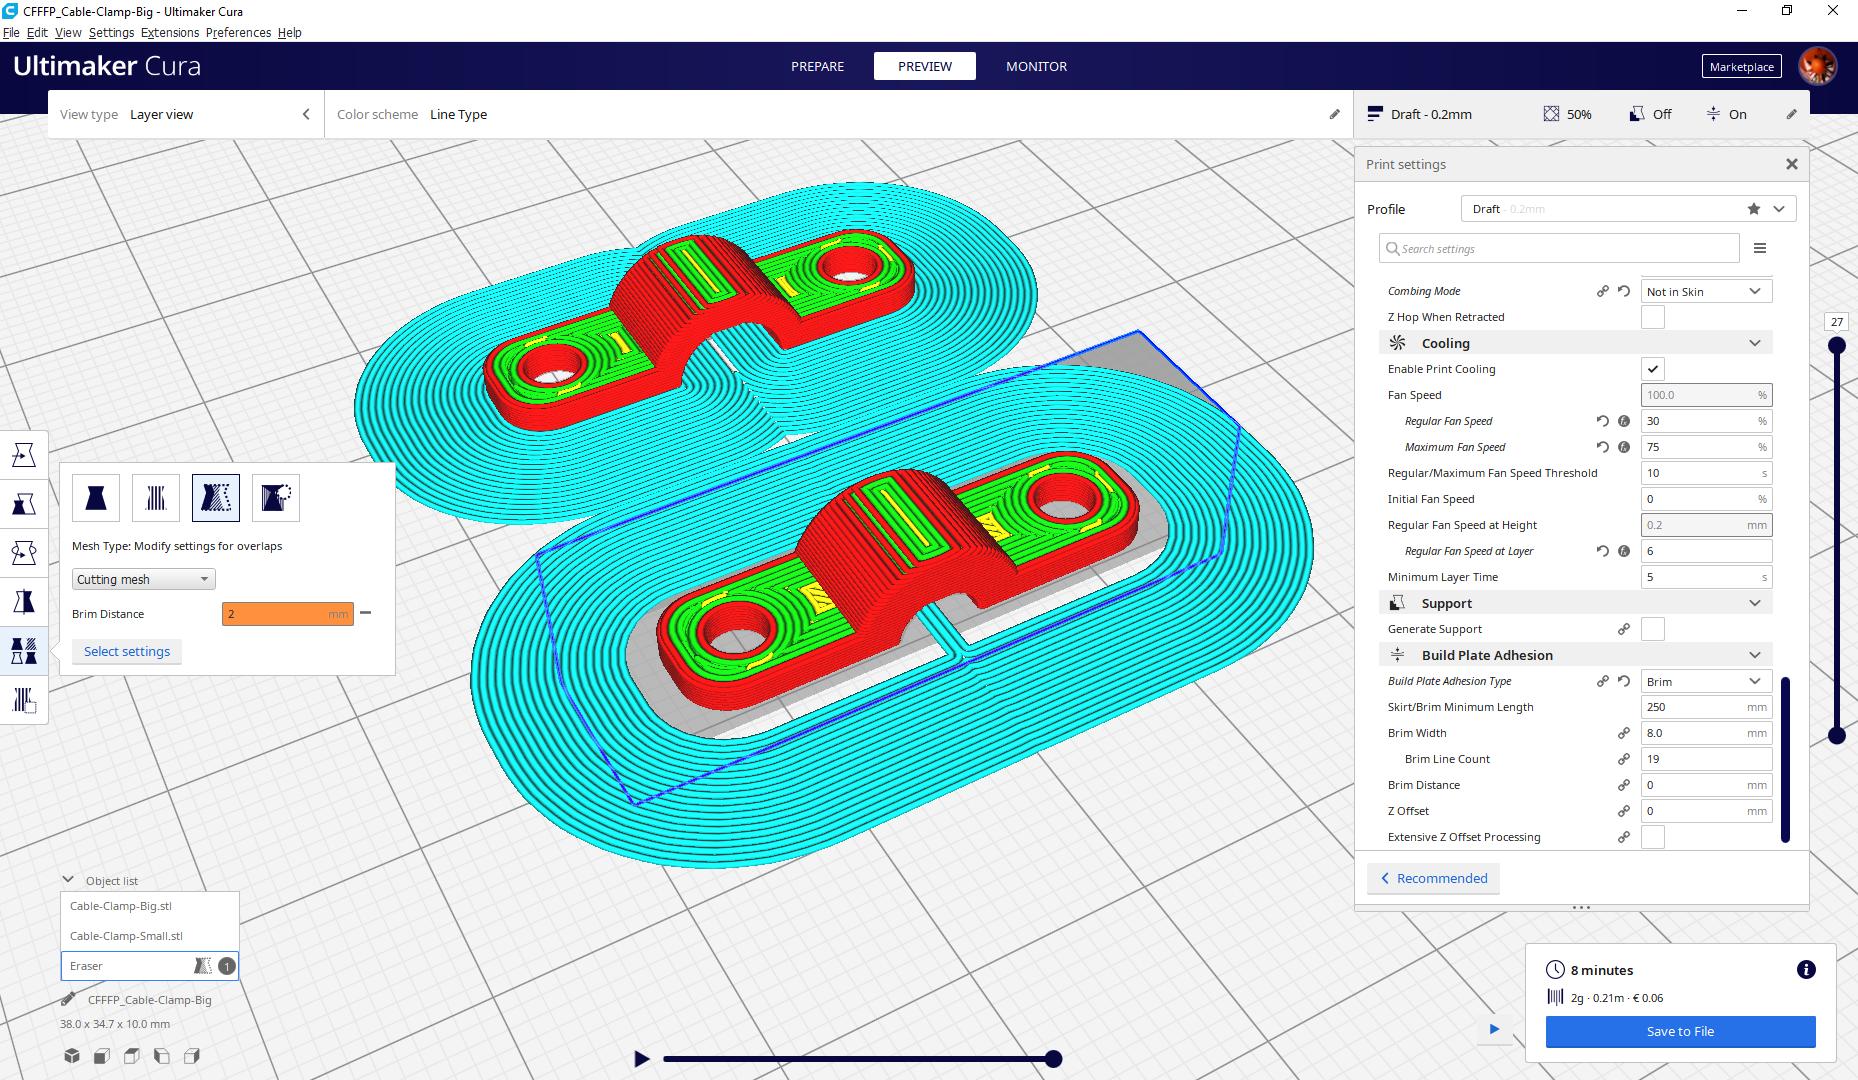Choose the Print as support mesh icon
Image resolution: width=1858 pixels, height=1080 pixels.
click(x=156, y=498)
